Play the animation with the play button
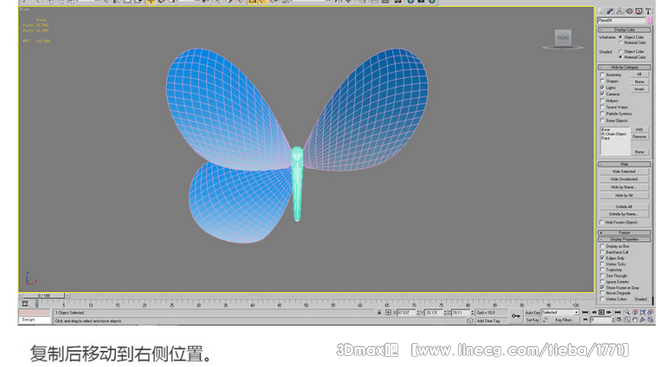 tap(601, 312)
